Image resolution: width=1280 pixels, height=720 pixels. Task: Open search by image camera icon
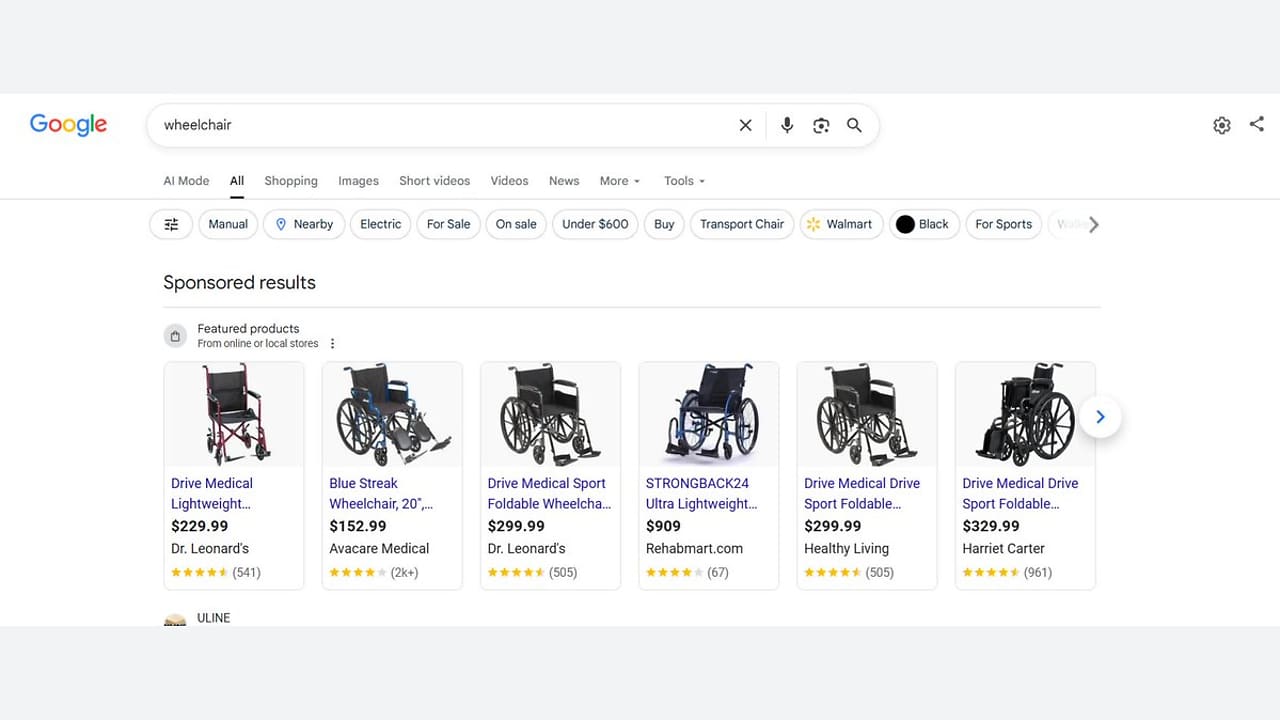pos(821,125)
